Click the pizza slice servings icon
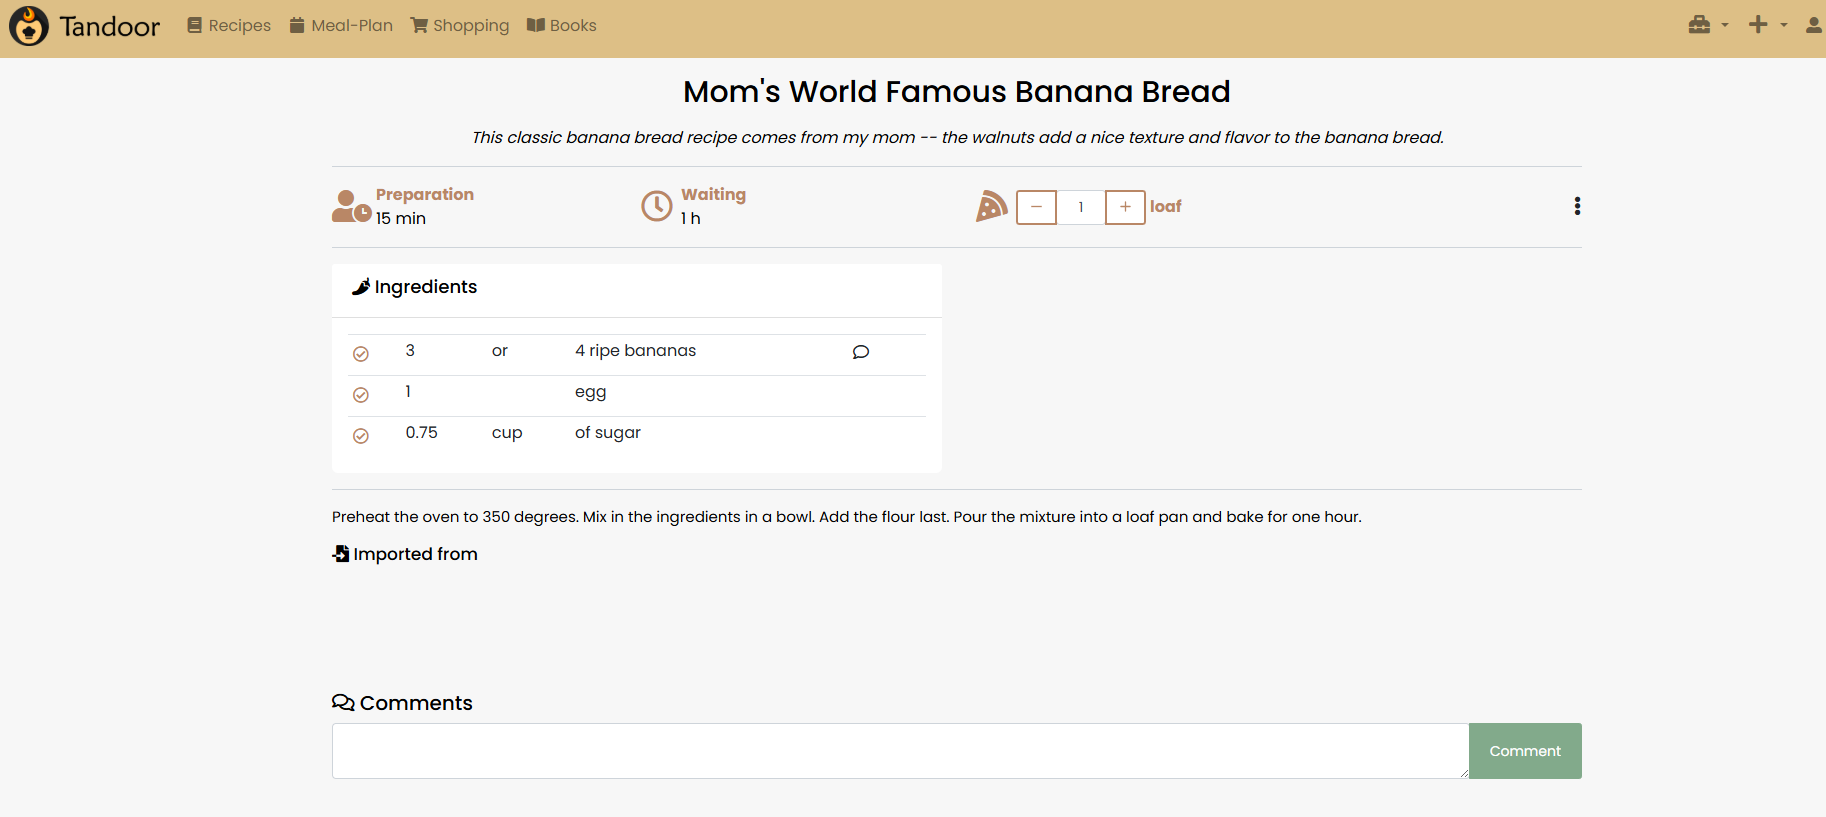 coord(991,206)
